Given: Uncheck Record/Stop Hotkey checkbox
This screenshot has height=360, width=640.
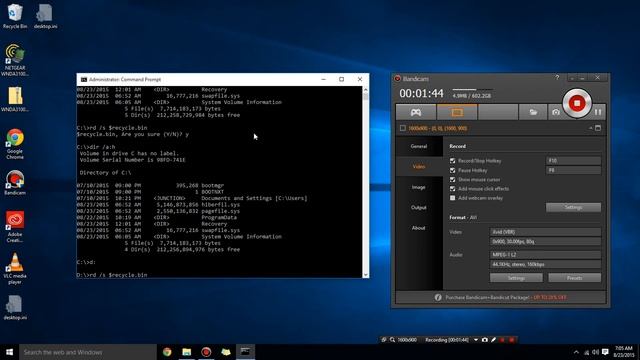Looking at the screenshot, I should pos(452,161).
